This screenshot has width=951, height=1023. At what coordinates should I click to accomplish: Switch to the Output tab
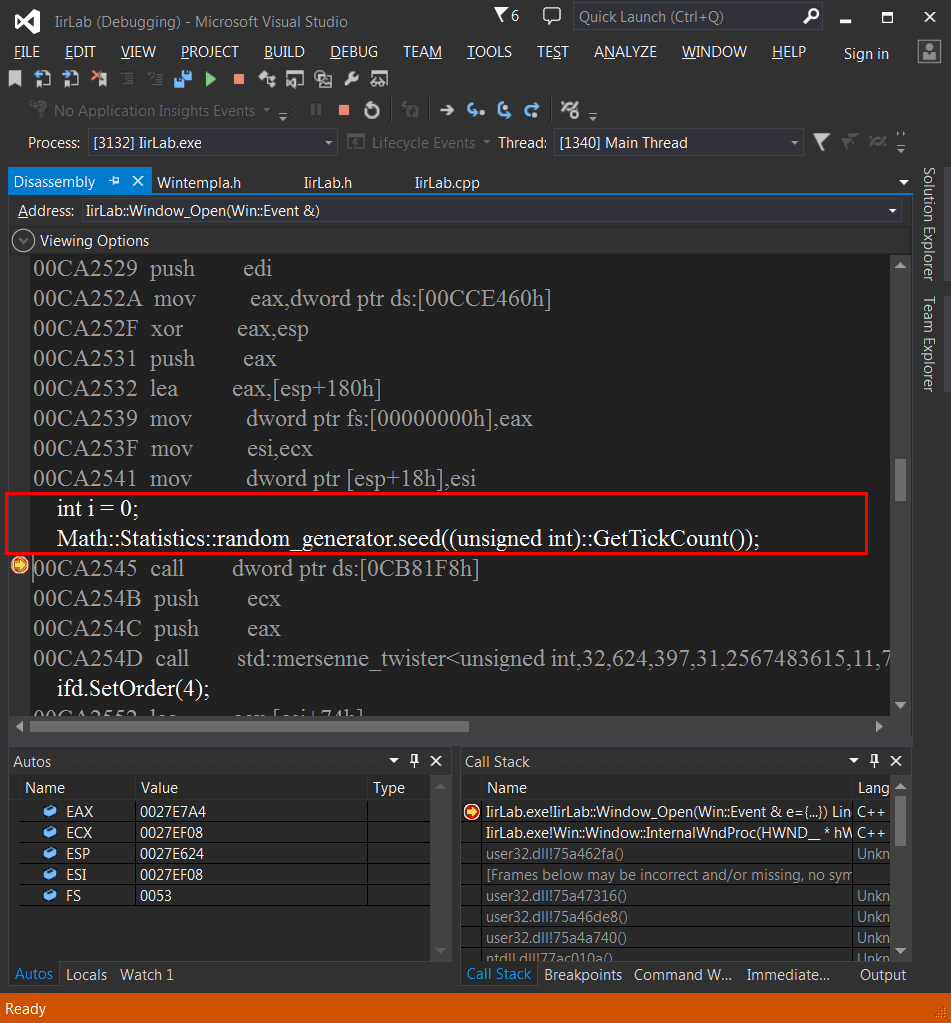(883, 975)
